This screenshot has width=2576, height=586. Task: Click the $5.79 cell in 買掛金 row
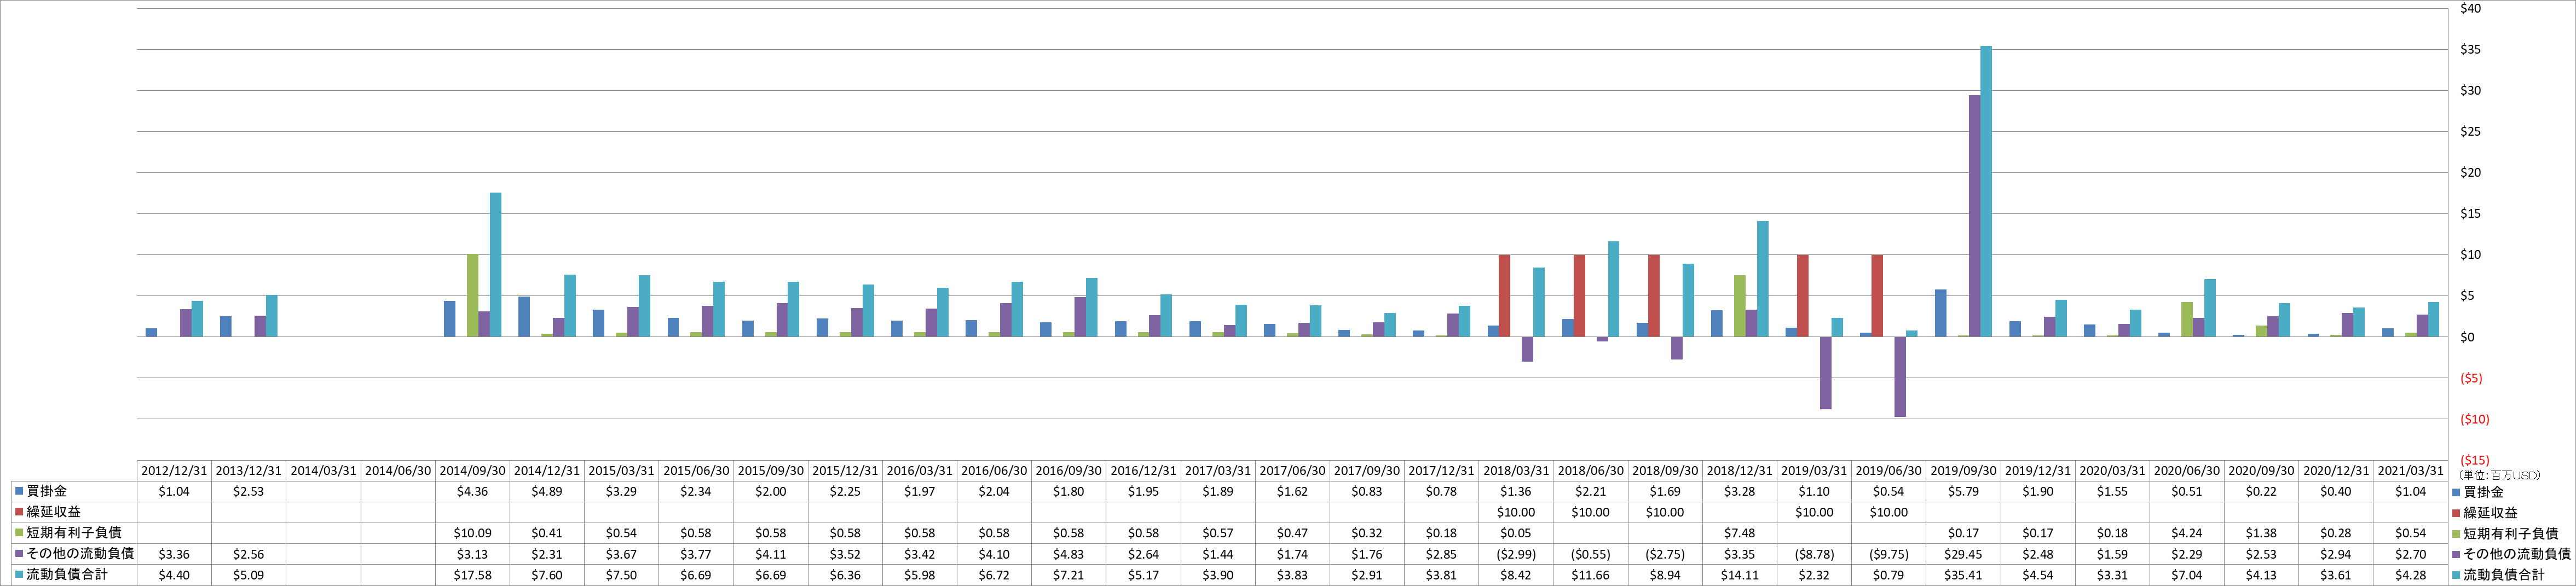click(x=1963, y=491)
